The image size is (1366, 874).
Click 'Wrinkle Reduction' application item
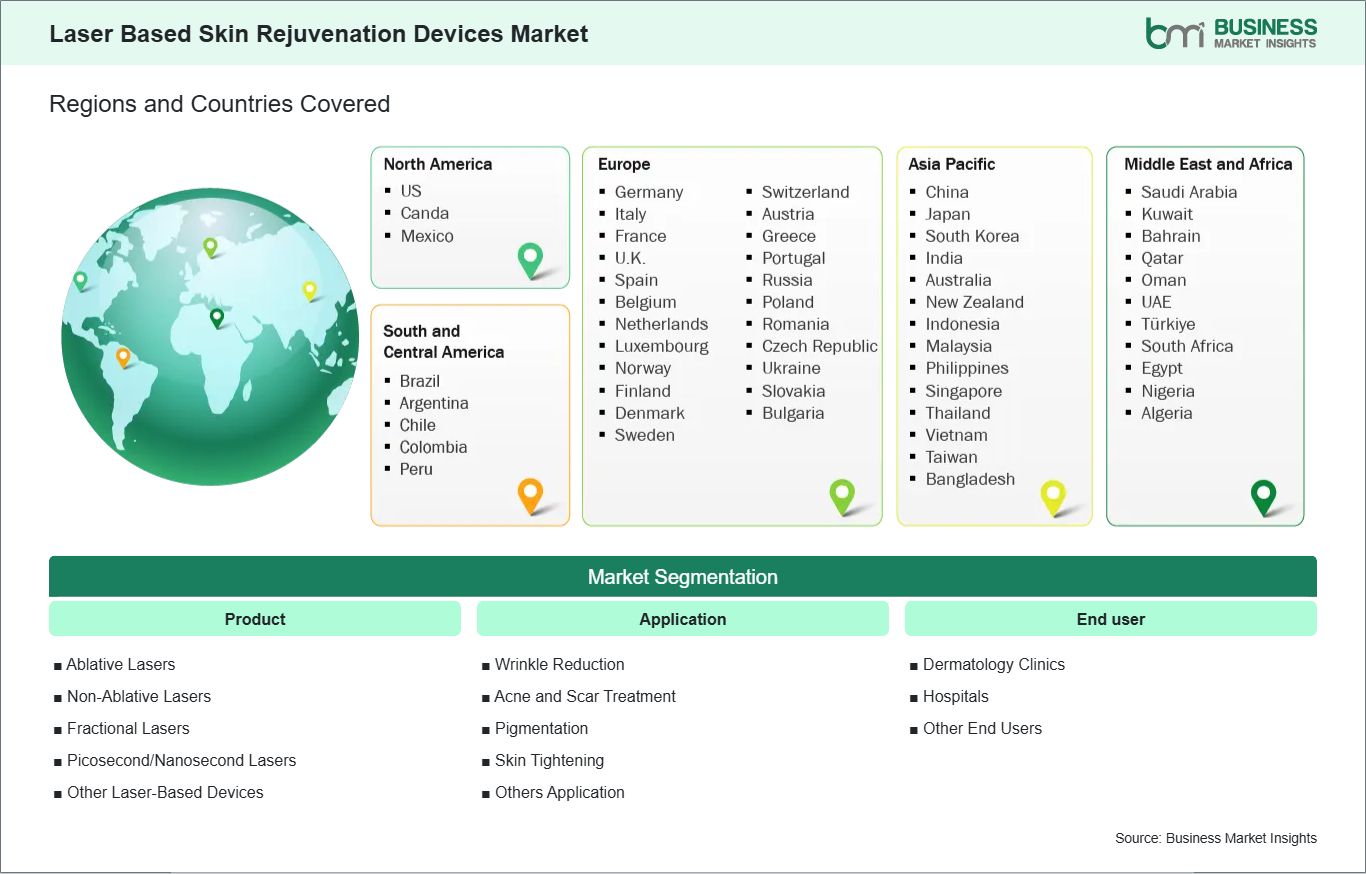[560, 664]
